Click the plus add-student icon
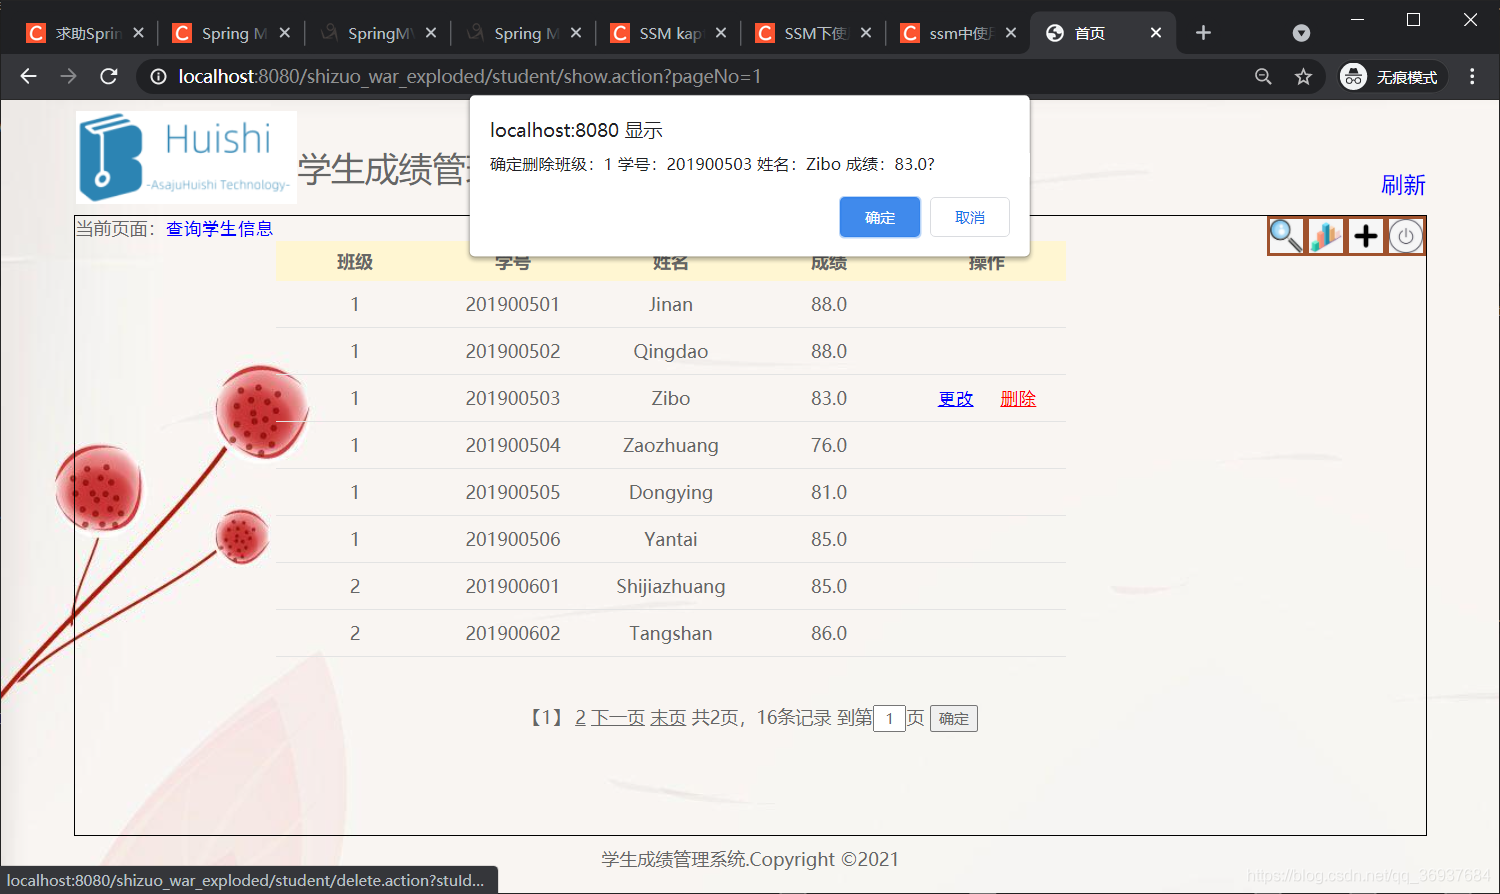Image resolution: width=1500 pixels, height=894 pixels. [x=1366, y=236]
